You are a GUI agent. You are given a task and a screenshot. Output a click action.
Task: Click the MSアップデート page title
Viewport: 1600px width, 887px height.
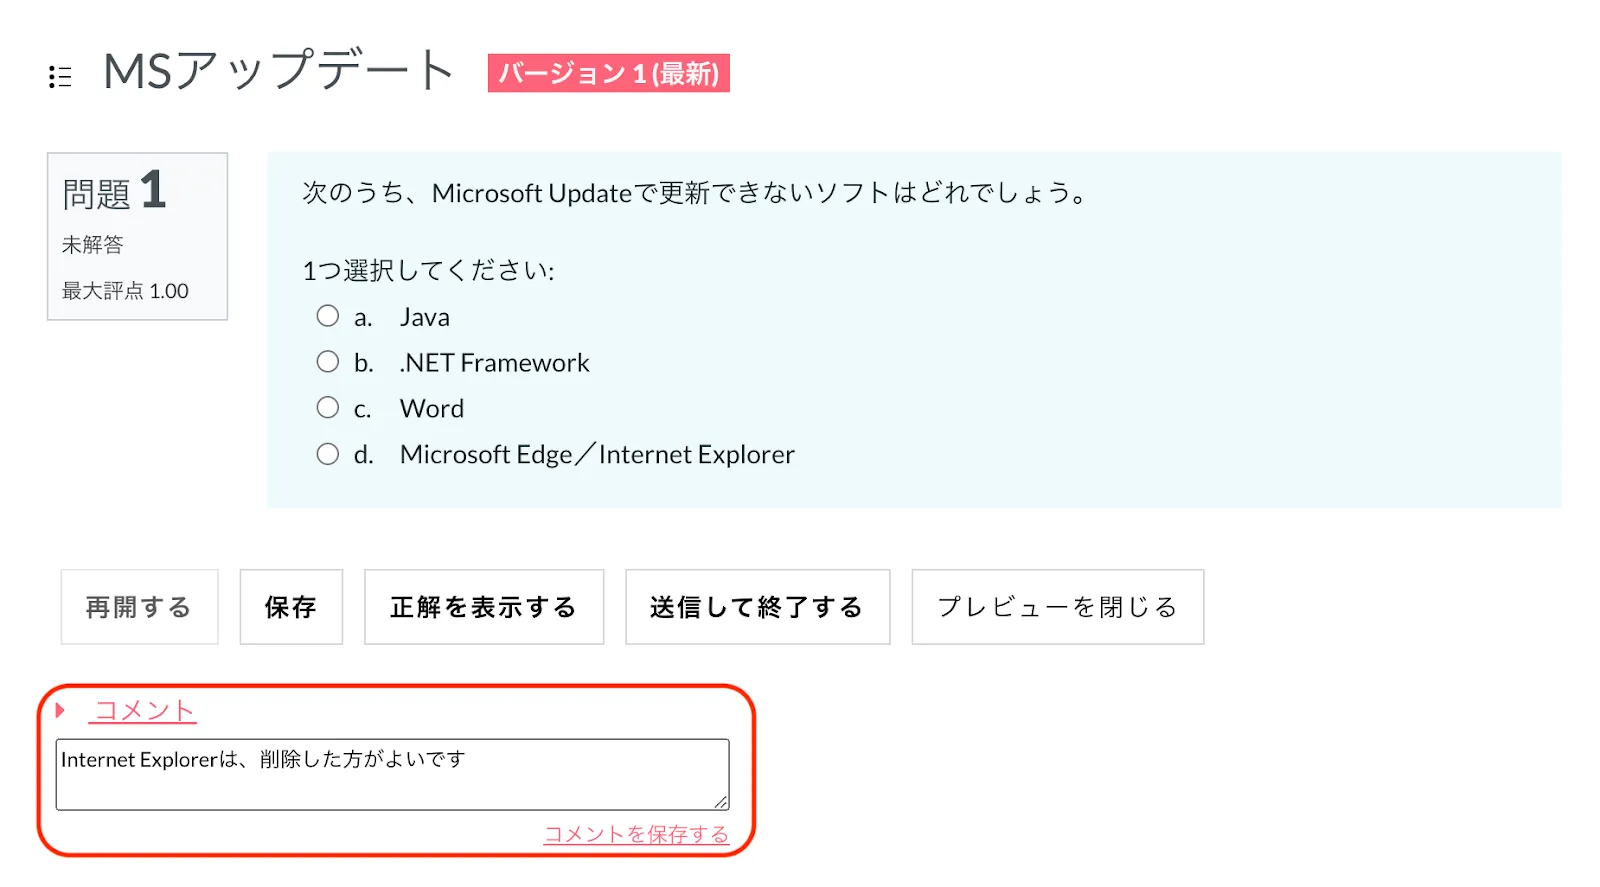click(x=279, y=71)
